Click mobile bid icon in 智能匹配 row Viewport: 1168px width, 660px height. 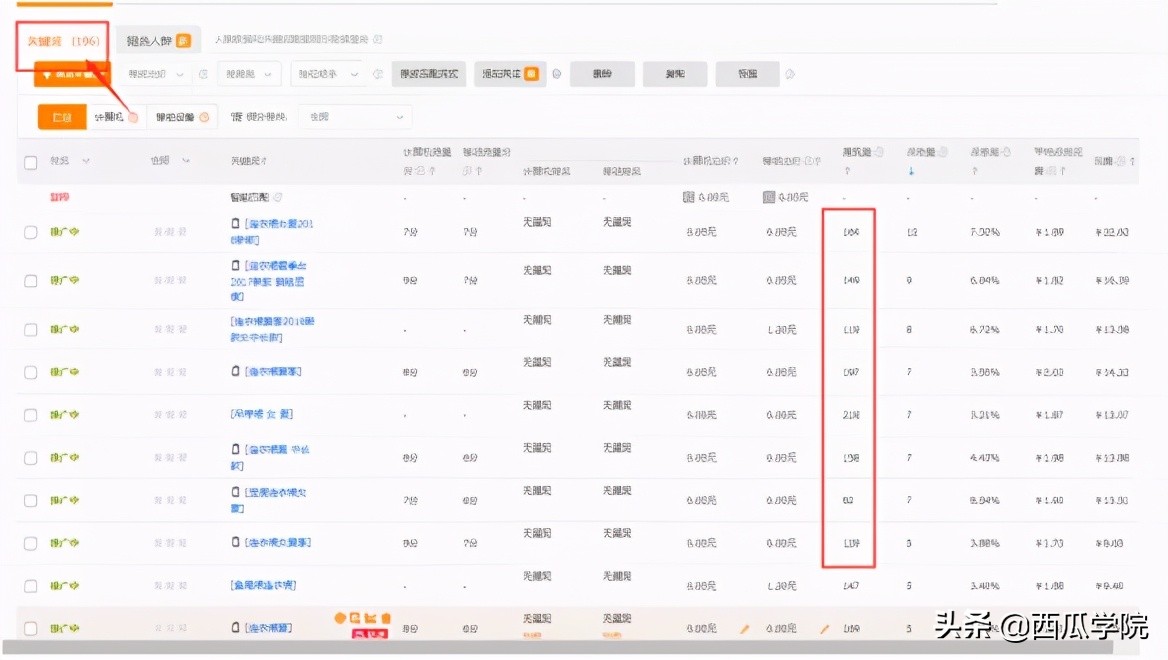(x=769, y=197)
